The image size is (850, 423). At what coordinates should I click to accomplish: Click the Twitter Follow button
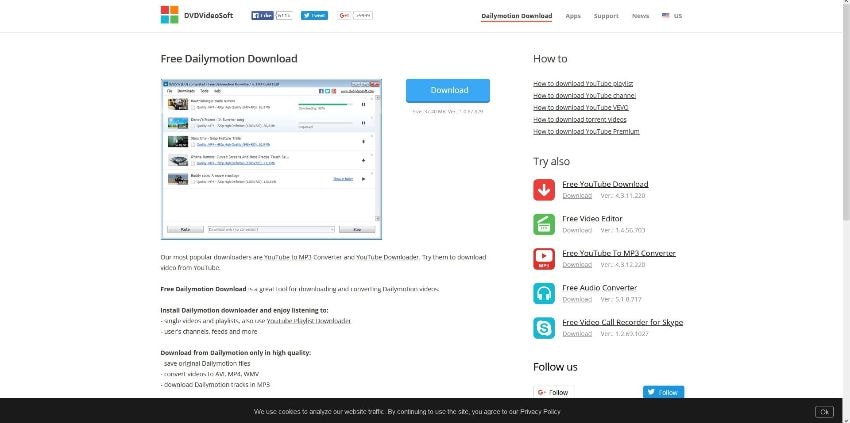pyautogui.click(x=664, y=392)
